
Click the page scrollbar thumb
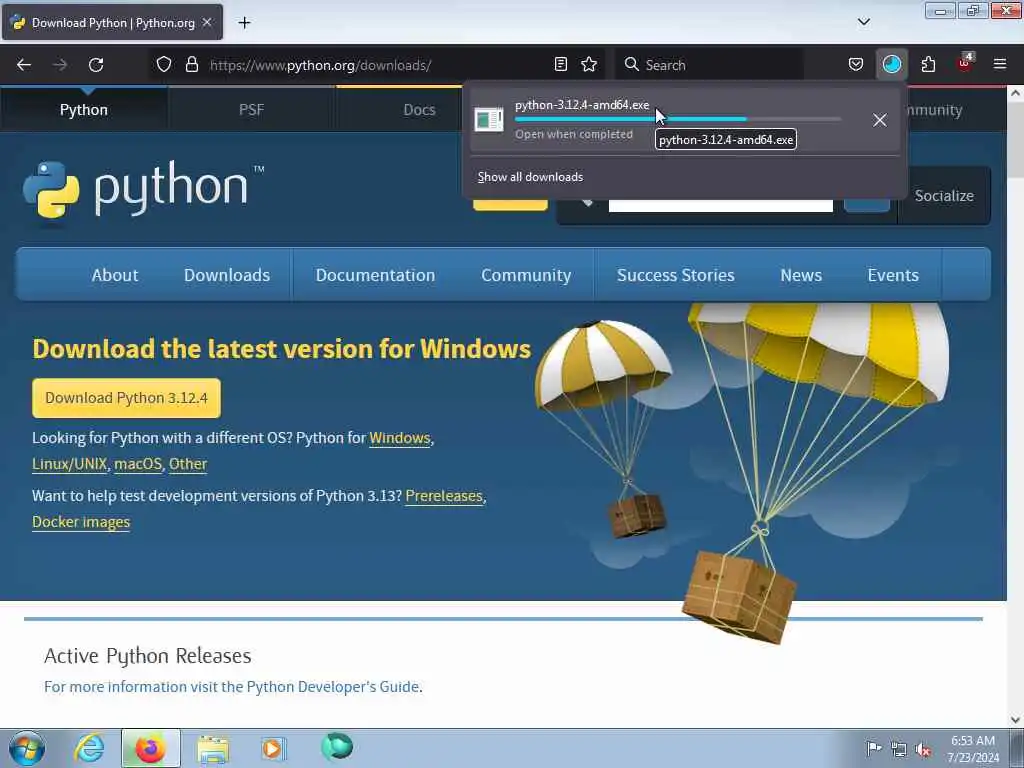tap(1015, 140)
